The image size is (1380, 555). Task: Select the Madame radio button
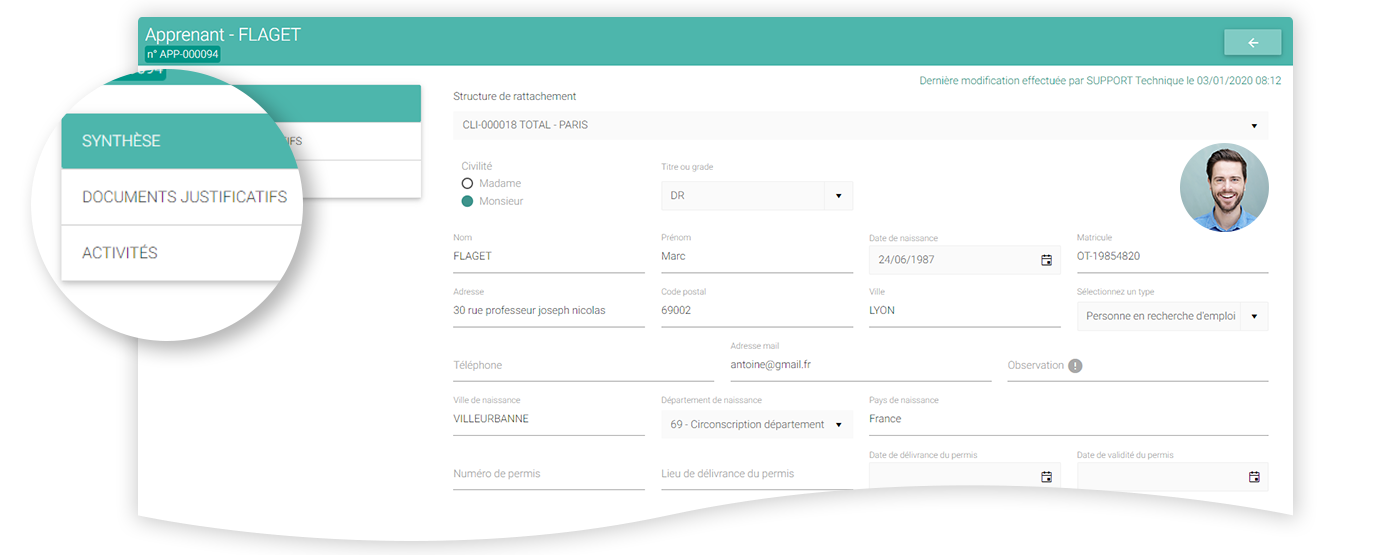pos(467,184)
